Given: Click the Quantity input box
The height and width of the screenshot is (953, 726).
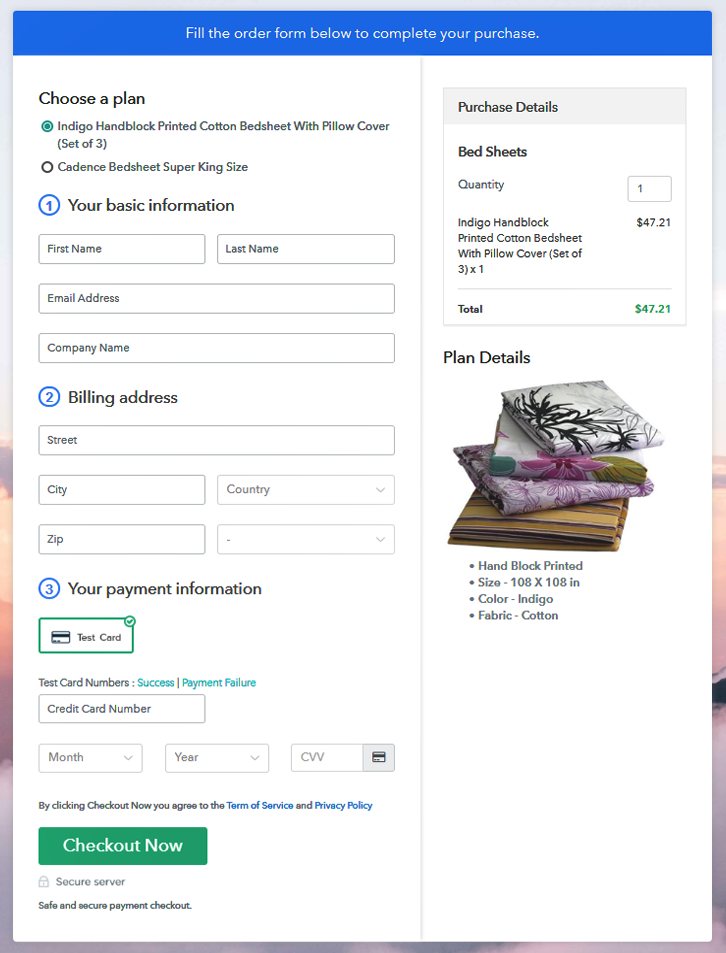Looking at the screenshot, I should pyautogui.click(x=649, y=189).
